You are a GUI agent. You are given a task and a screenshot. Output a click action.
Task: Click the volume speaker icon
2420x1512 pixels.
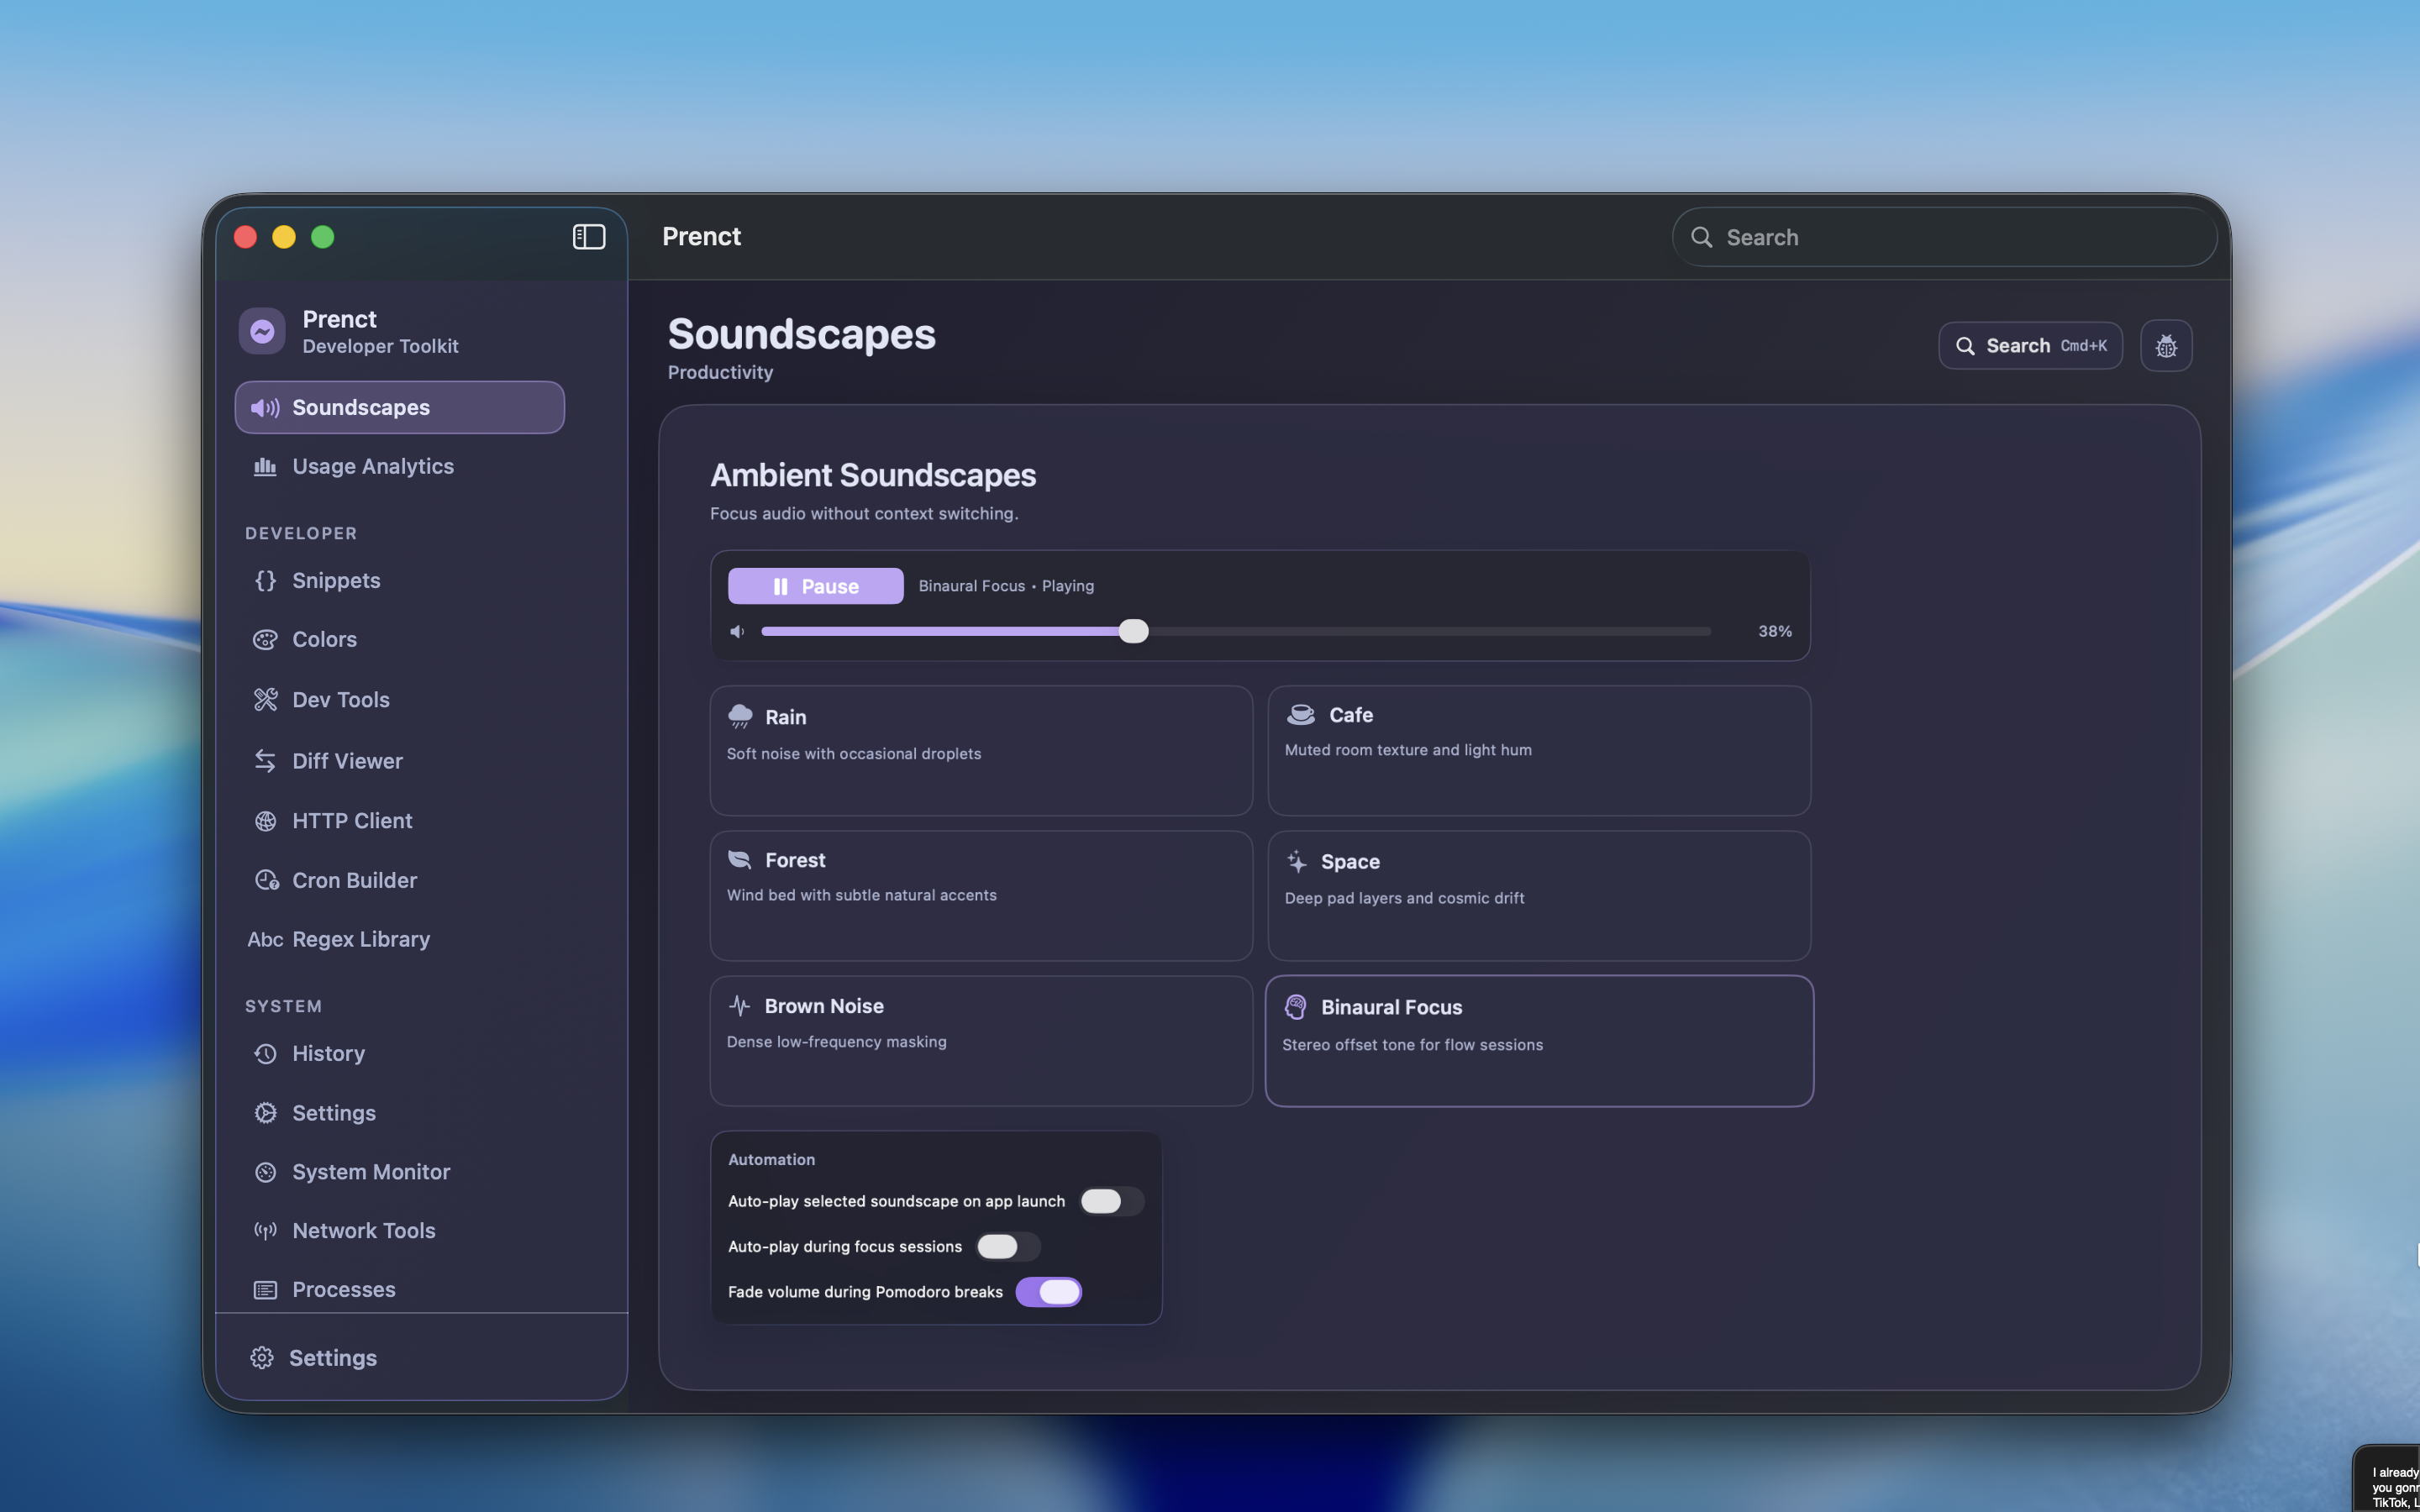pos(738,631)
